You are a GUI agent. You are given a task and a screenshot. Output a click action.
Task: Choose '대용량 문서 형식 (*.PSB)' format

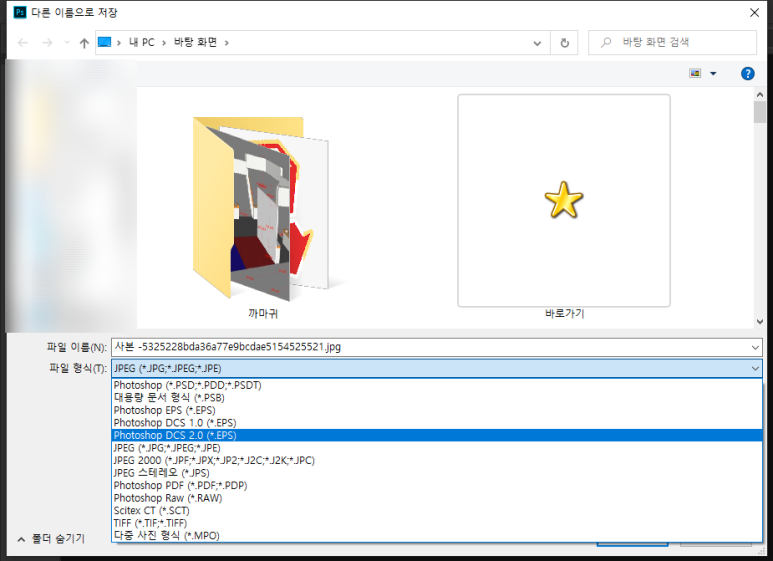437,398
